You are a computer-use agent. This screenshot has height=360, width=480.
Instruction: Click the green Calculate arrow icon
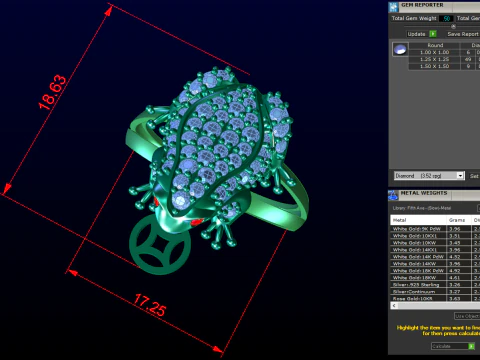471,346
